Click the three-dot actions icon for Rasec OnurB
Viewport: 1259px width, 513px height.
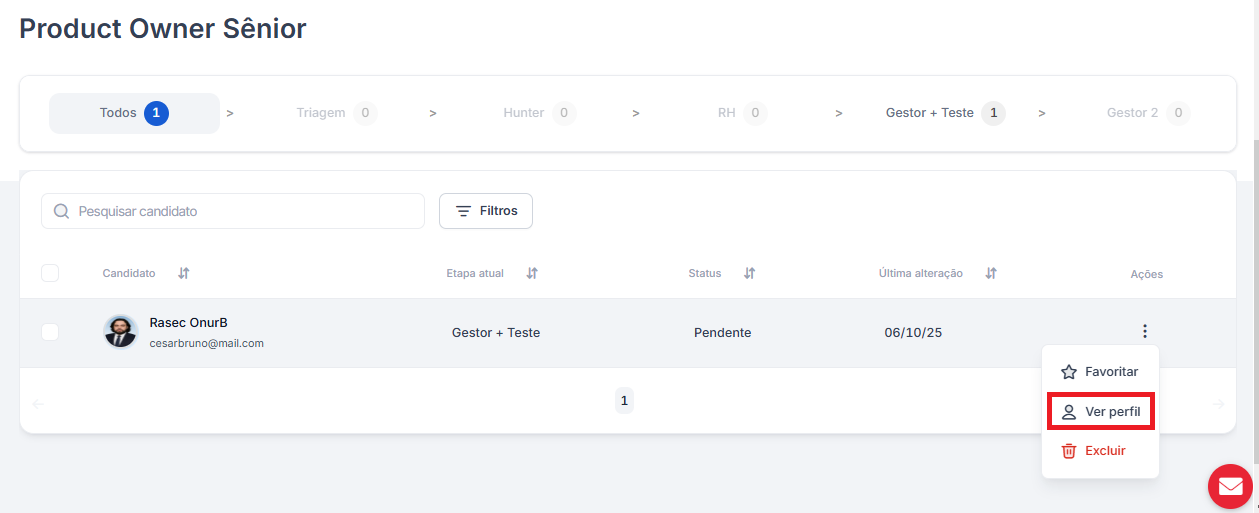pyautogui.click(x=1145, y=332)
